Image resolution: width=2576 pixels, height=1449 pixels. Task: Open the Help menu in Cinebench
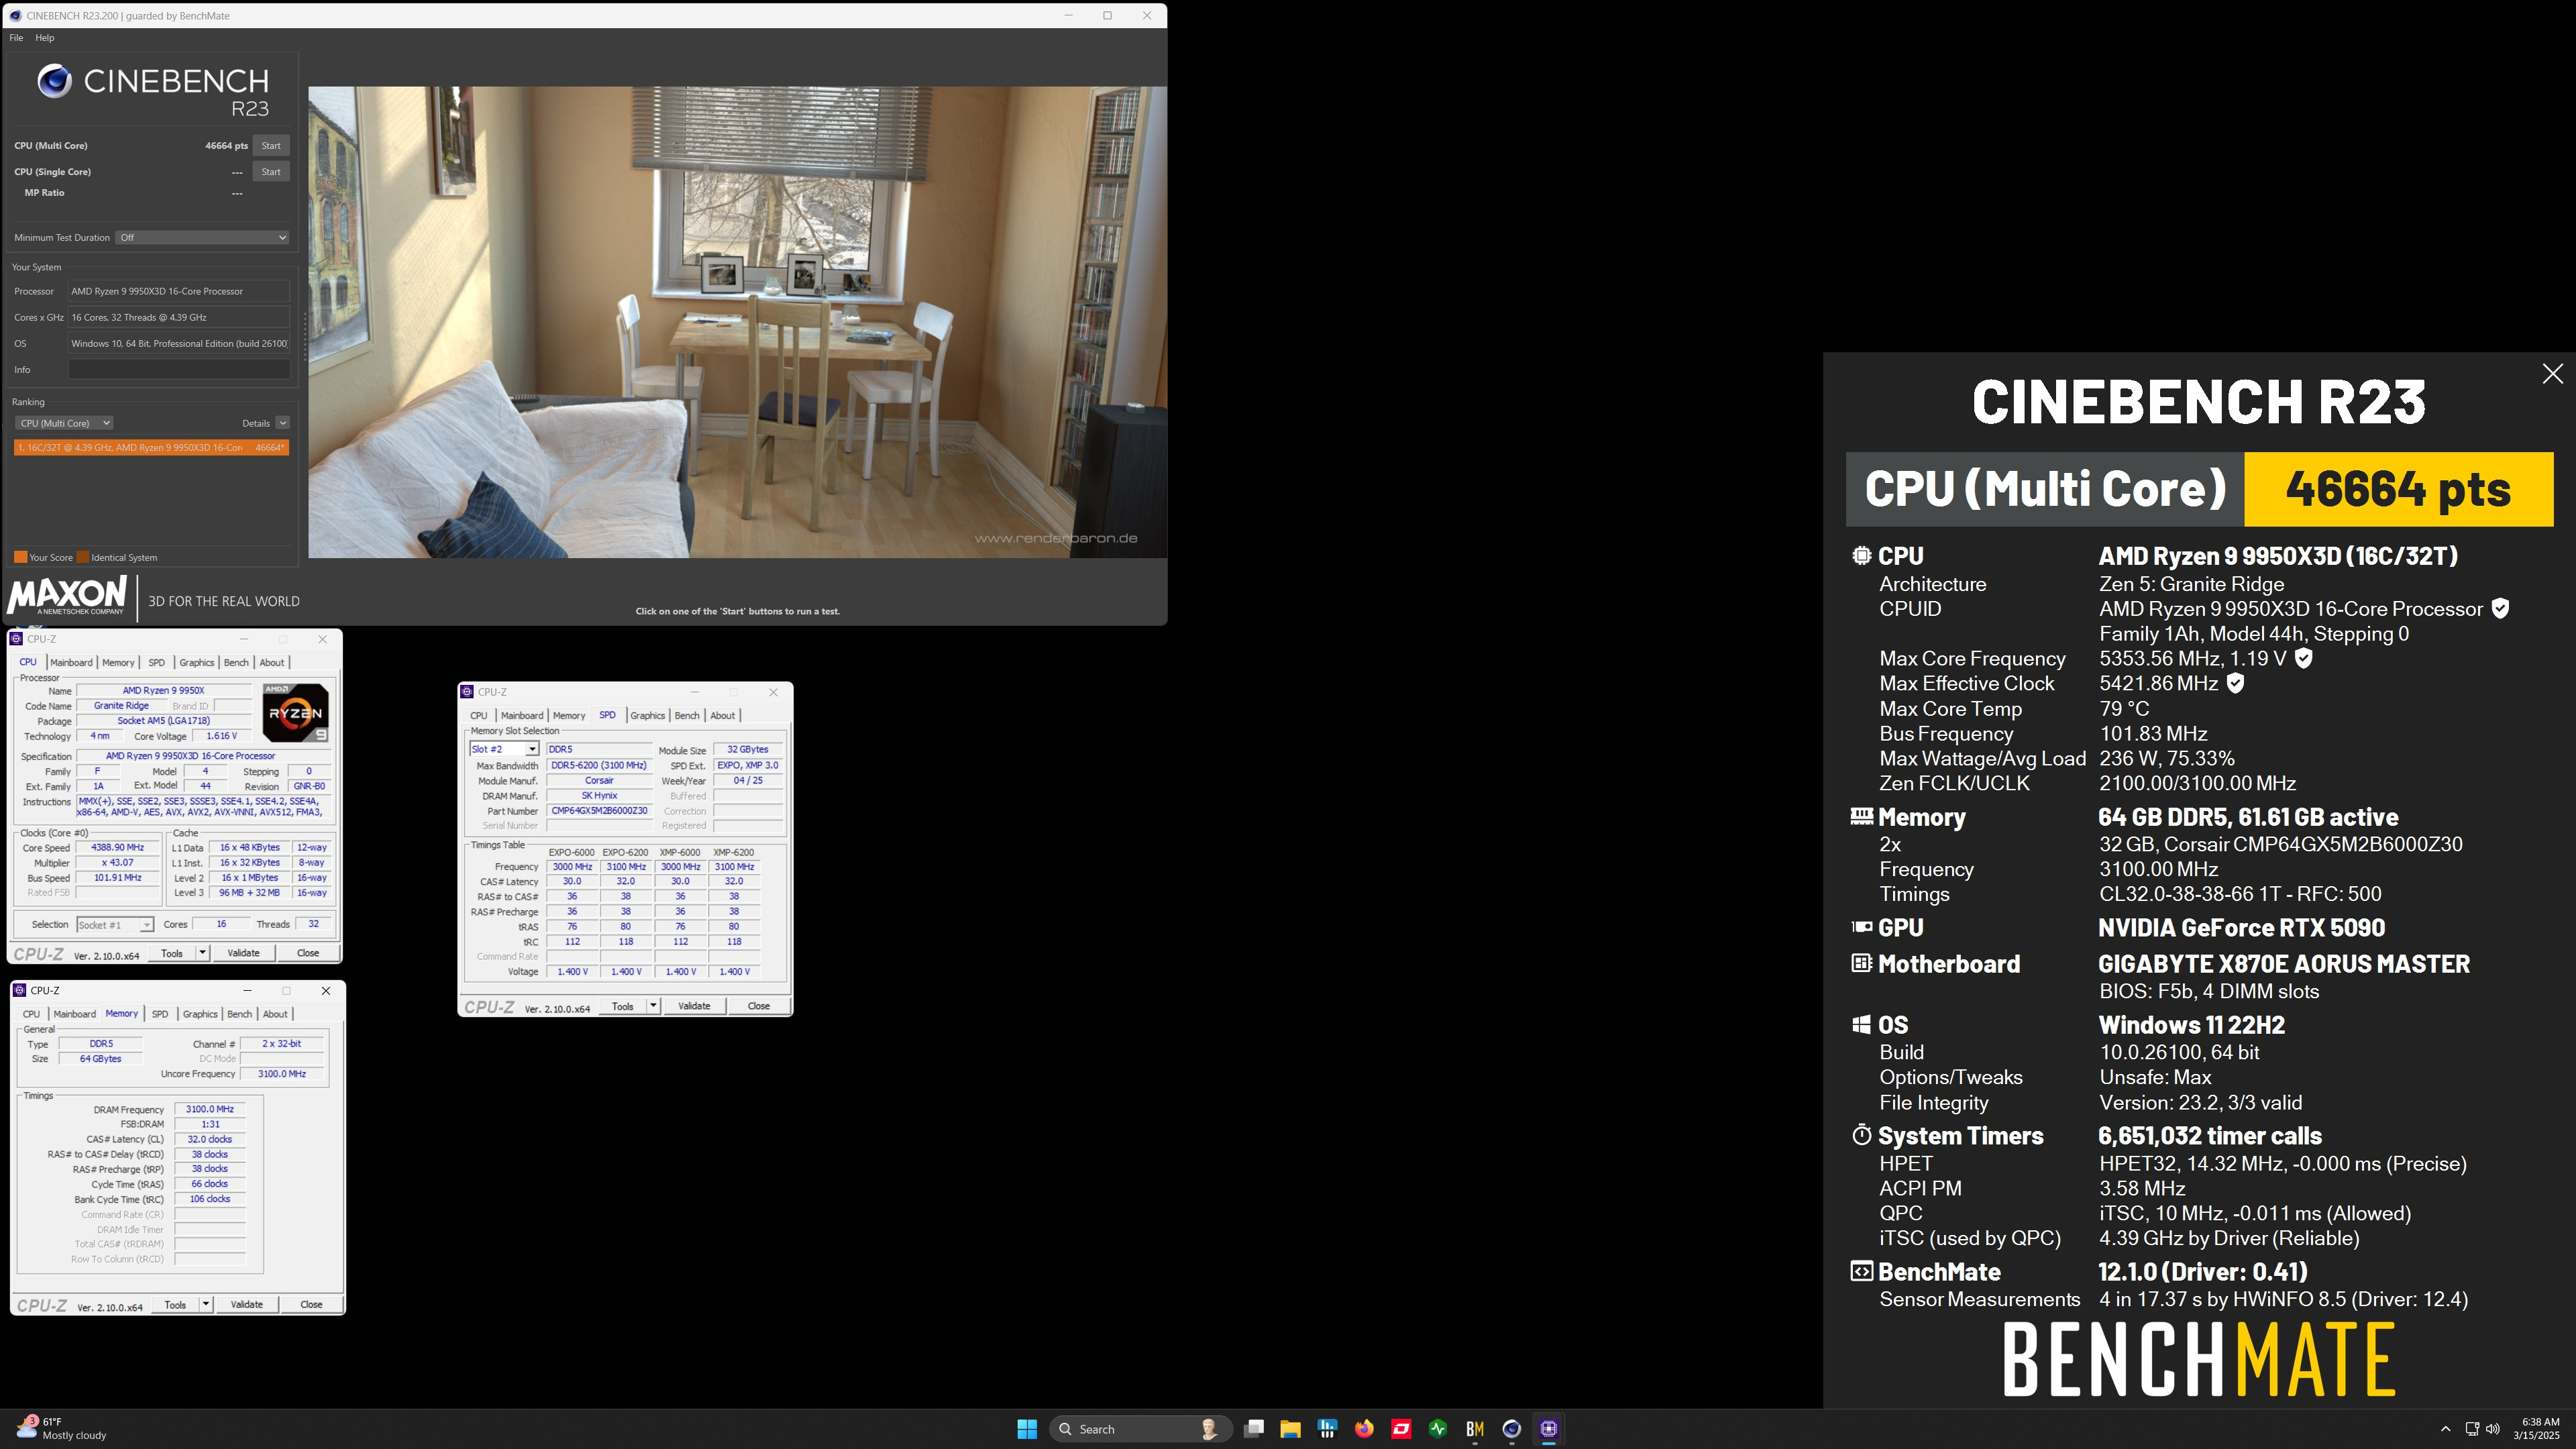[45, 38]
